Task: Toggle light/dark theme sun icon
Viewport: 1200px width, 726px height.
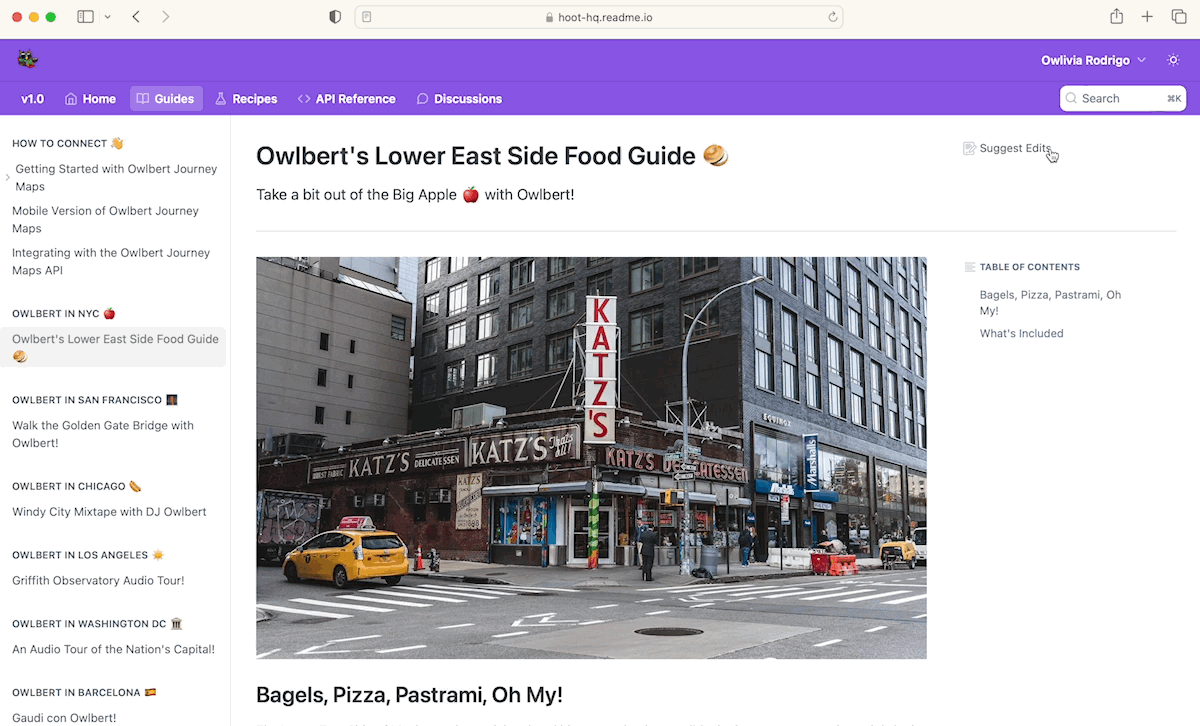Action: [x=1173, y=60]
